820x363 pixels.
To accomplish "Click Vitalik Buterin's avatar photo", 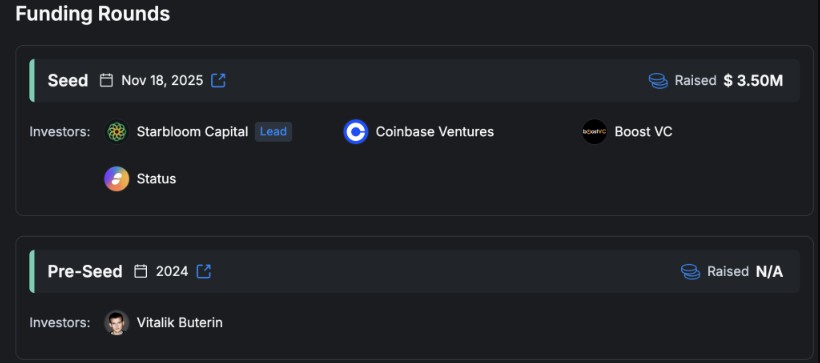I will point(117,323).
